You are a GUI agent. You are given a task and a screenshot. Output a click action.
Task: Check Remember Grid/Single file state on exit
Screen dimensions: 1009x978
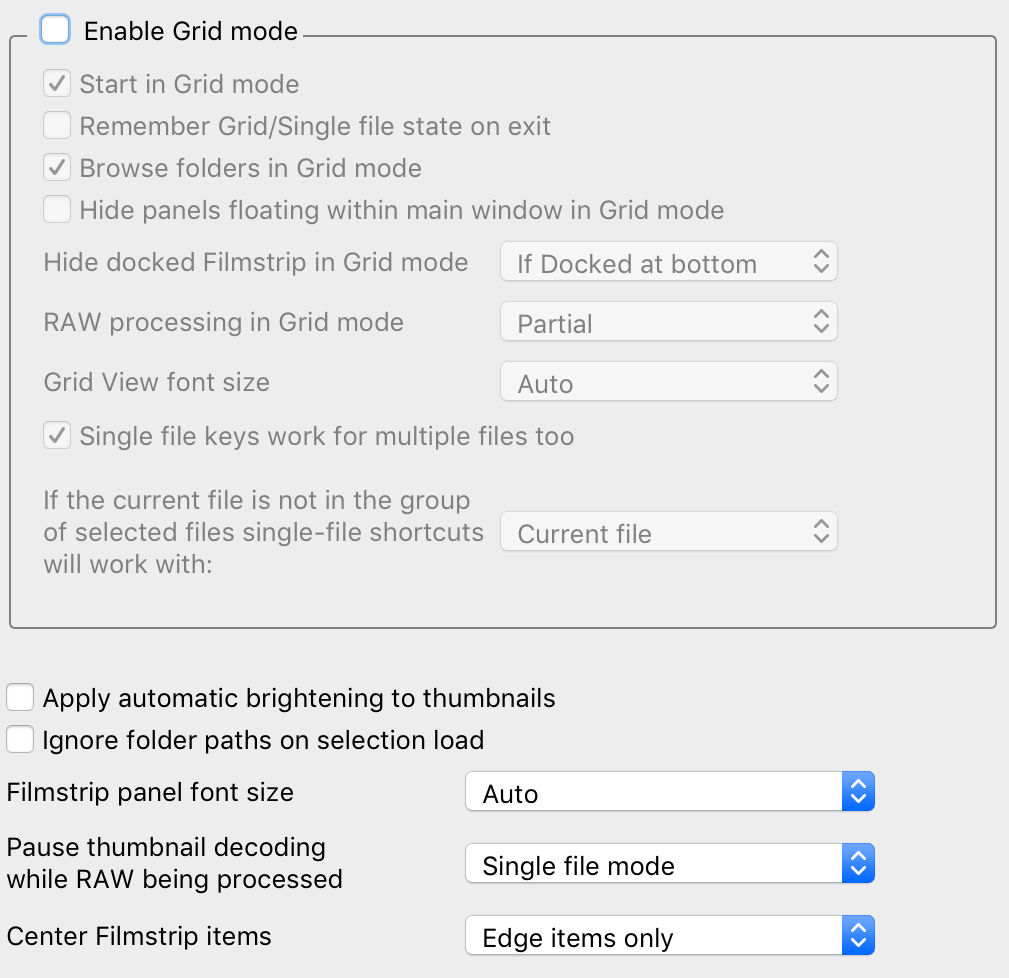pyautogui.click(x=57, y=126)
